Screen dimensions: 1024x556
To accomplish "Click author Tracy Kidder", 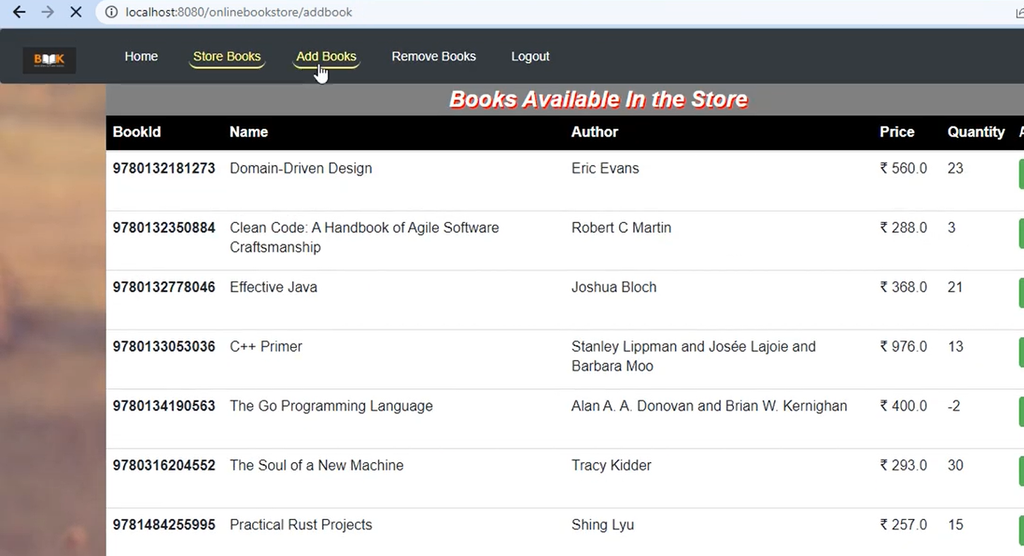I will (x=611, y=465).
